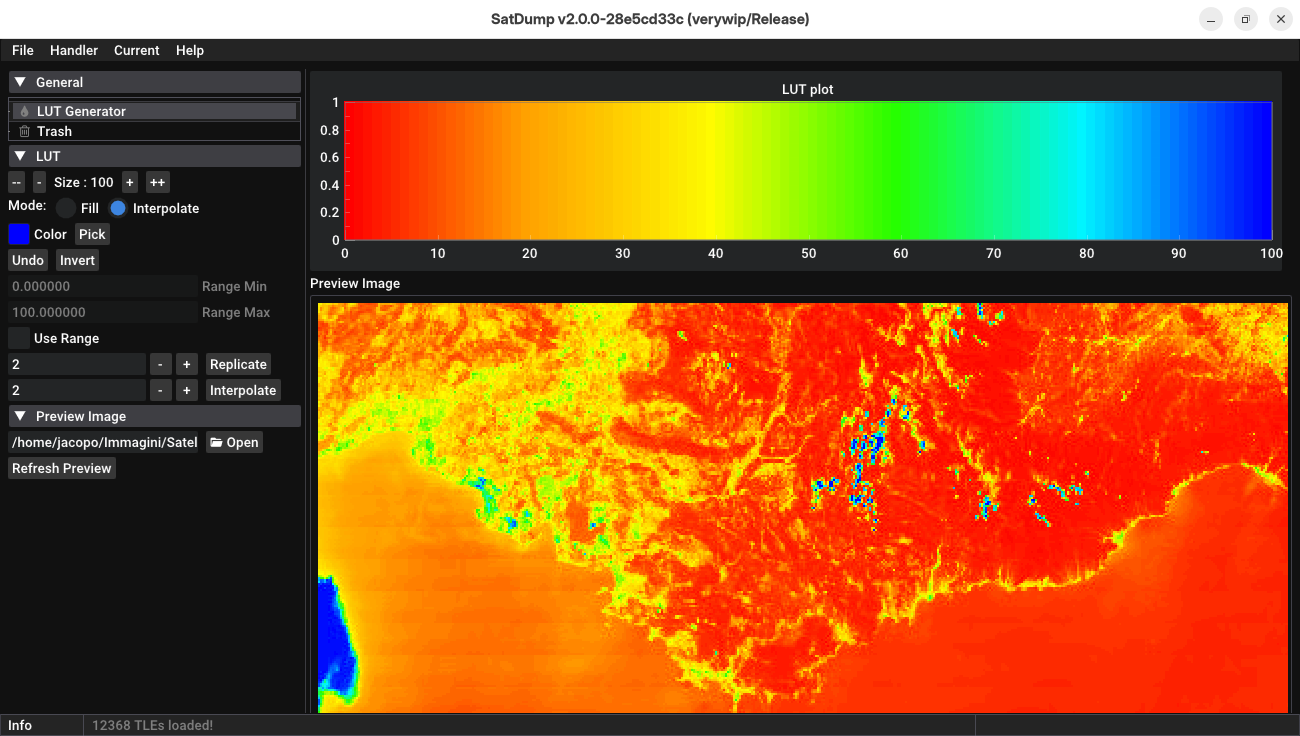Decrease LUT size with double-minus button
1300x736 pixels.
(x=17, y=182)
